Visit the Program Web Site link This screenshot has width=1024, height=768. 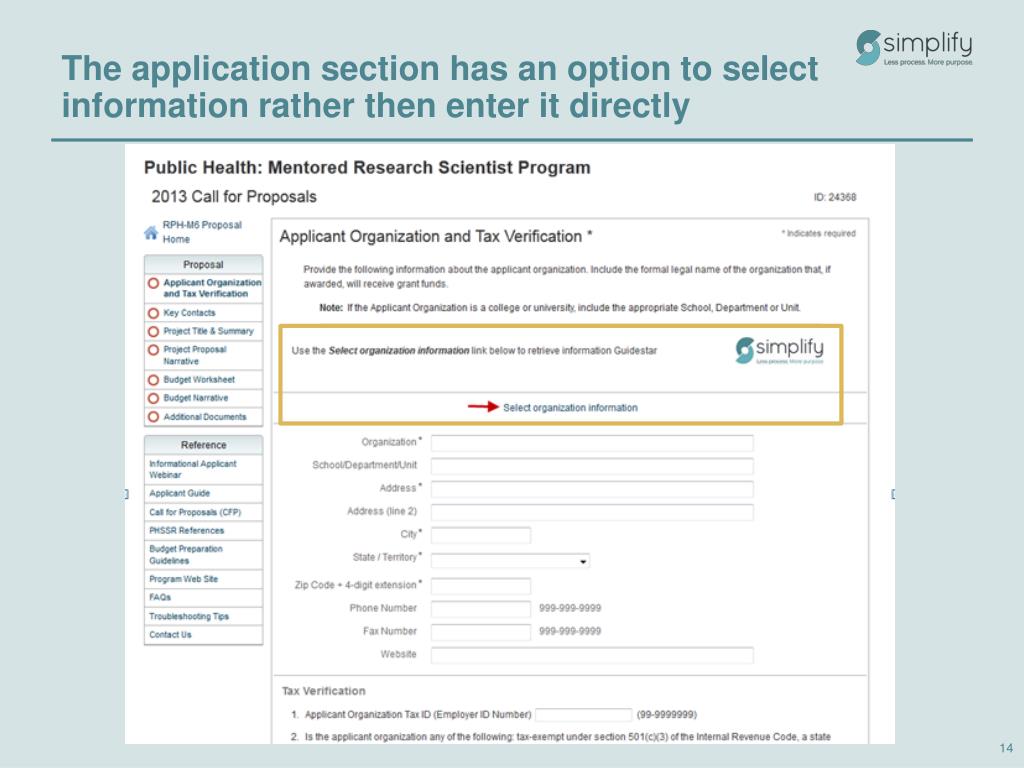[x=184, y=579]
